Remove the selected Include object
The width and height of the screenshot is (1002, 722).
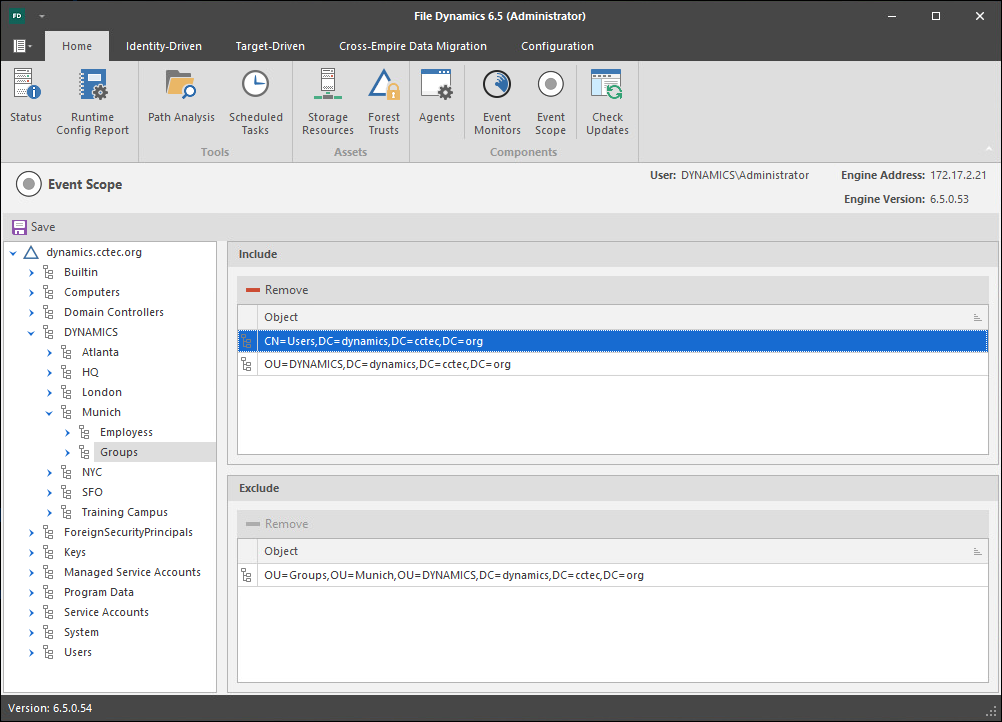(x=277, y=290)
